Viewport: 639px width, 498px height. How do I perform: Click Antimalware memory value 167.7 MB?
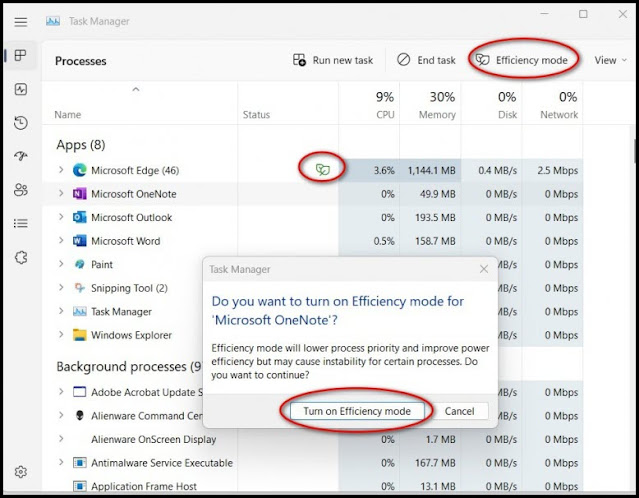pos(435,463)
